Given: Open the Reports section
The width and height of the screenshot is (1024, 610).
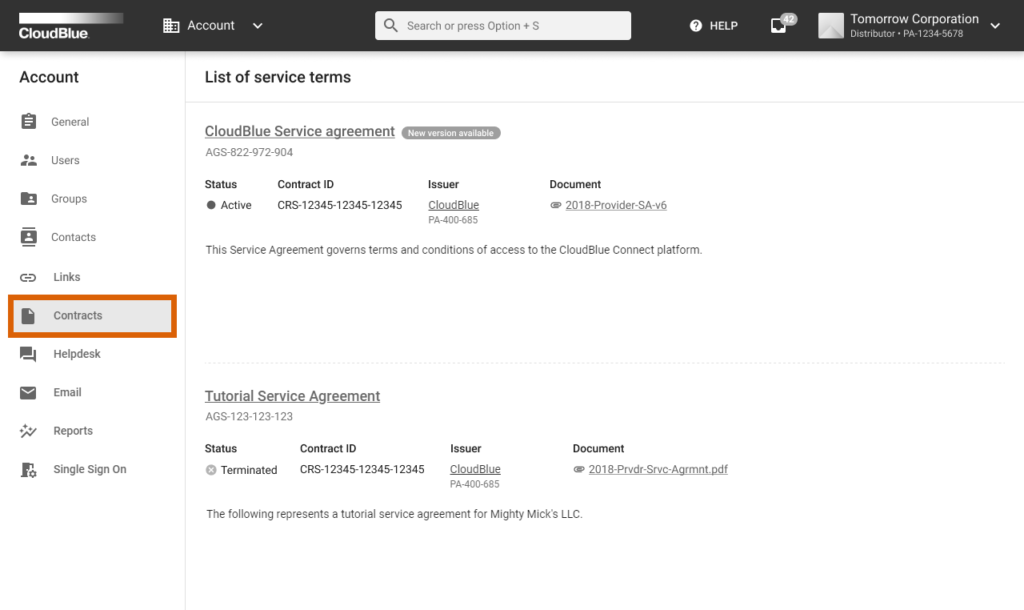Looking at the screenshot, I should pos(72,430).
